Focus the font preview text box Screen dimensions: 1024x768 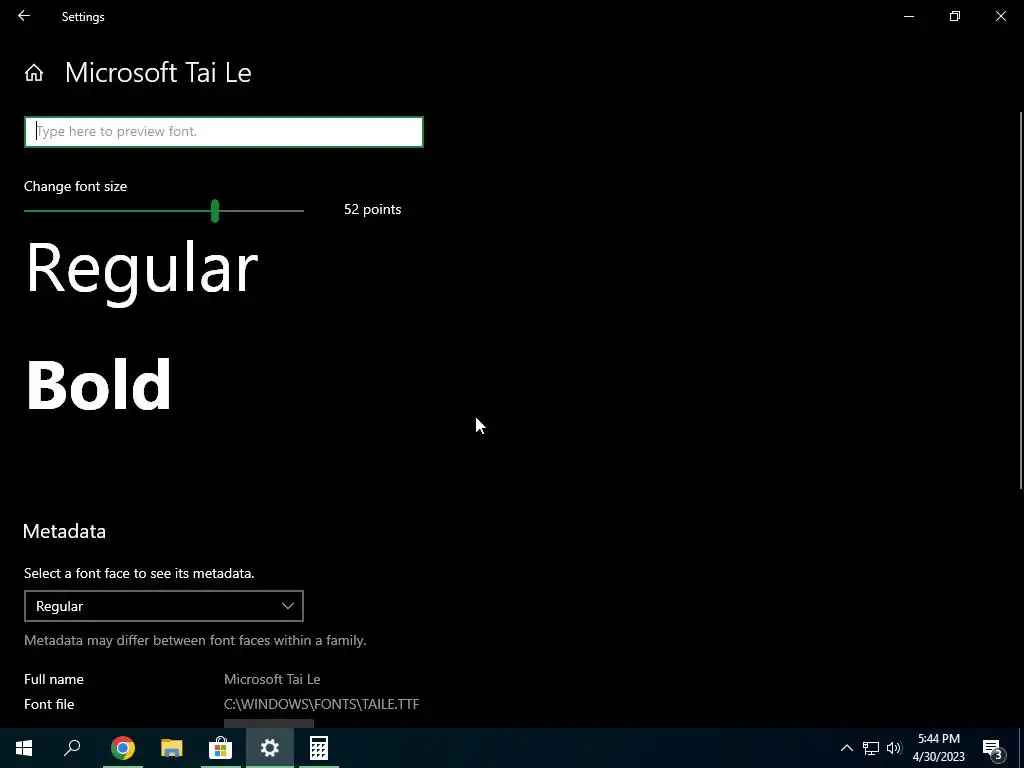tap(224, 132)
